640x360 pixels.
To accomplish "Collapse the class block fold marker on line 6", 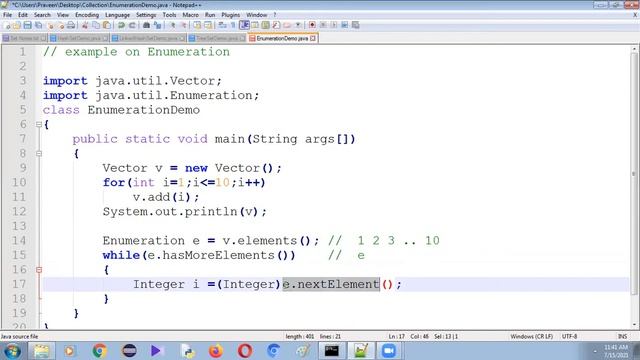I will (x=39, y=124).
